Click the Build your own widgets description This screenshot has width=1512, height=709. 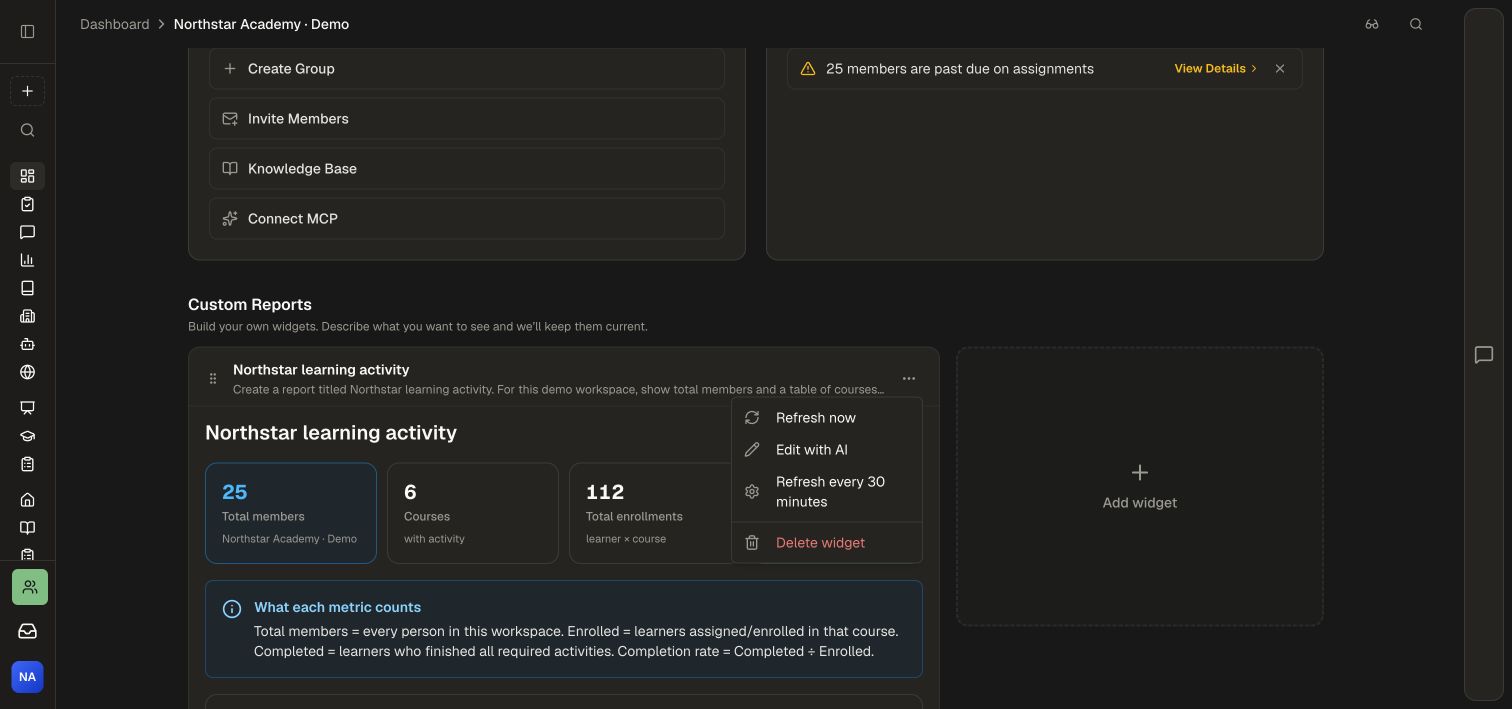click(418, 327)
